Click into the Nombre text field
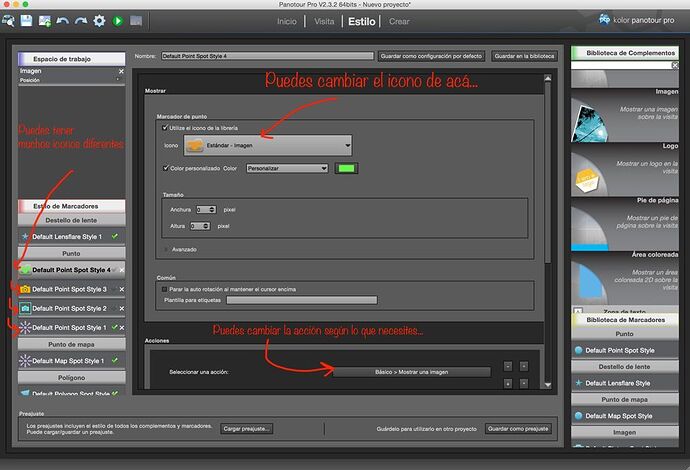 point(267,56)
